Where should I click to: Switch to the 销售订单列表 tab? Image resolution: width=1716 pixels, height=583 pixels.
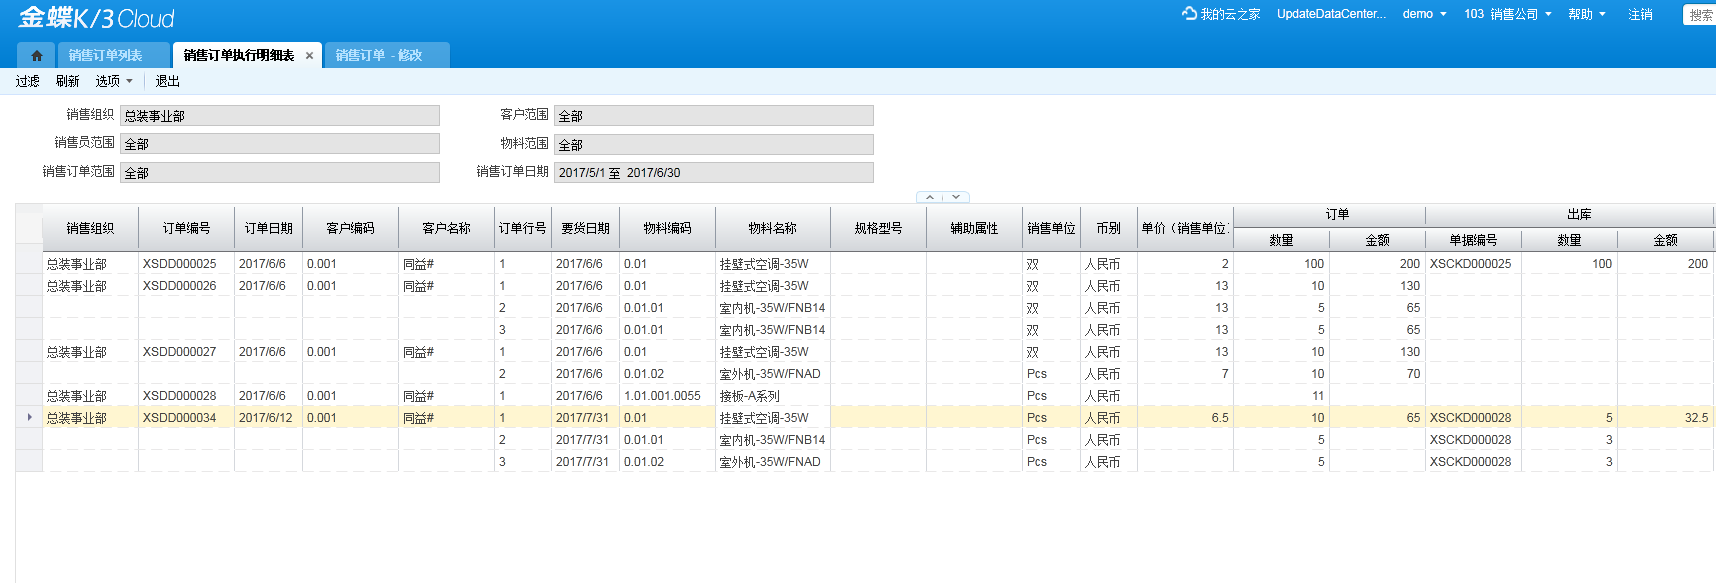coord(105,56)
